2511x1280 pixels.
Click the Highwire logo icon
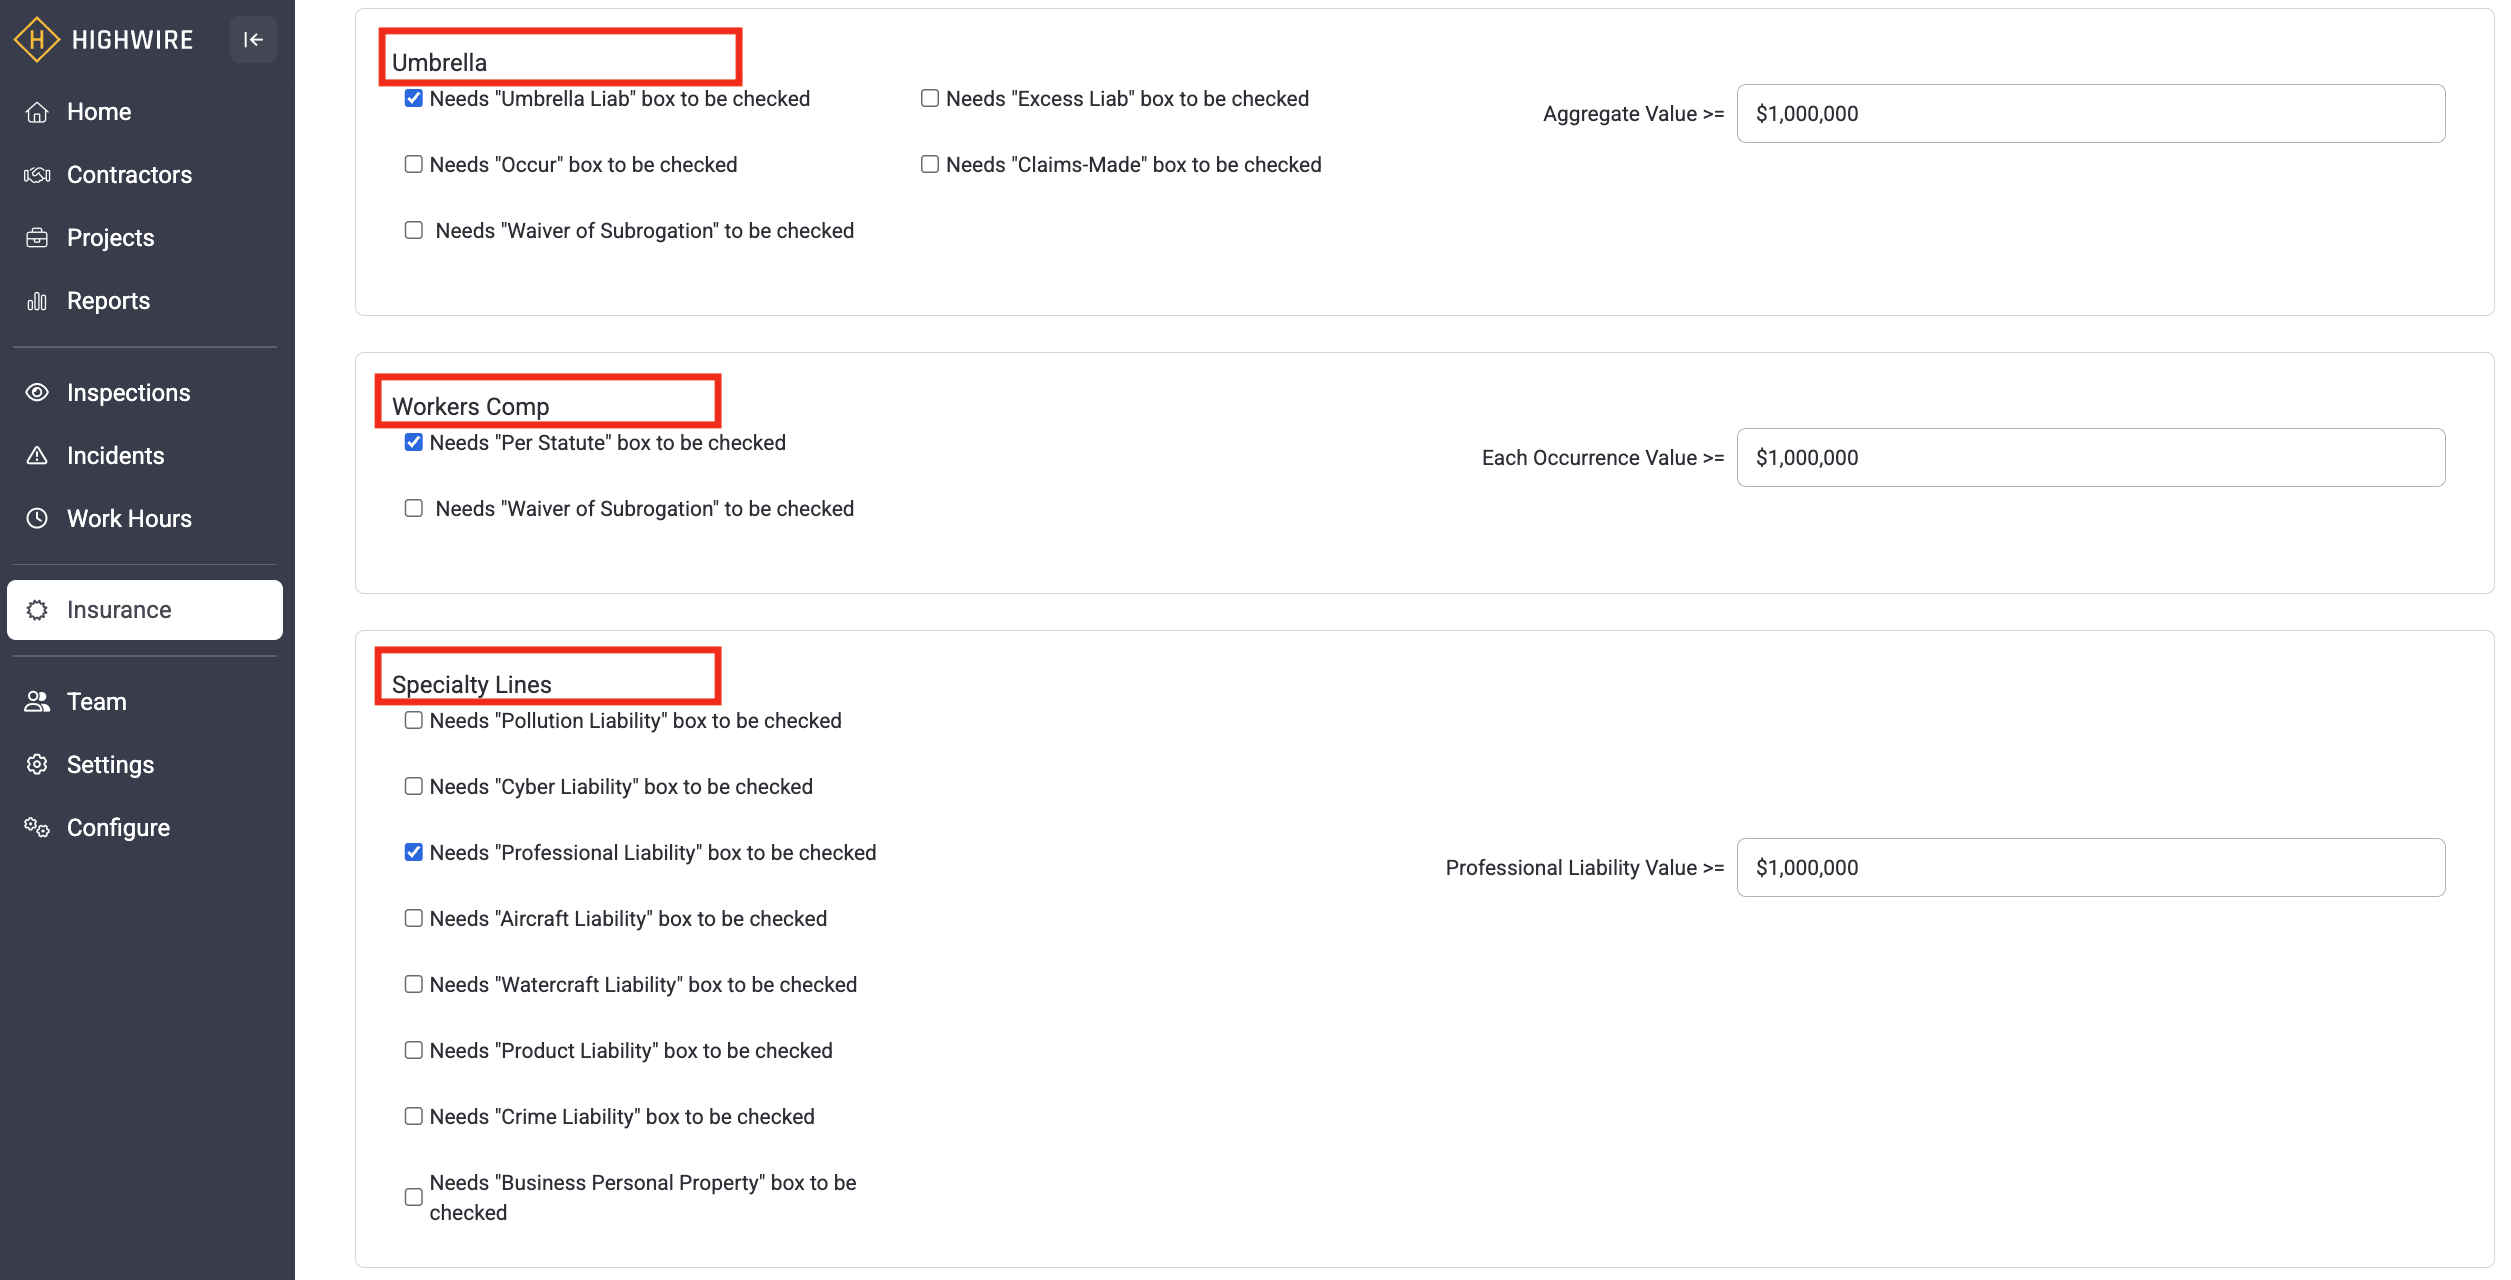coord(37,40)
